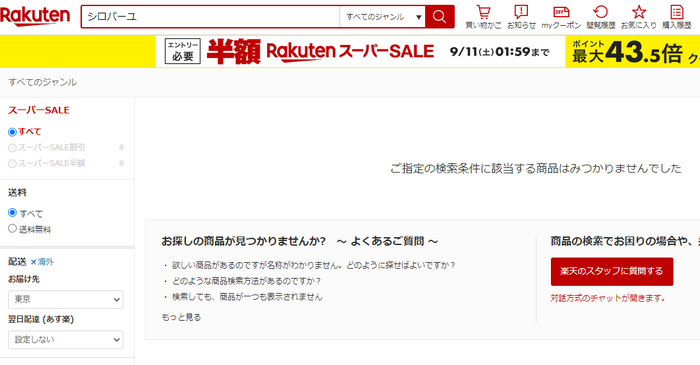Open the お届け先 東京 dropdown
700x365 pixels.
pos(66,299)
